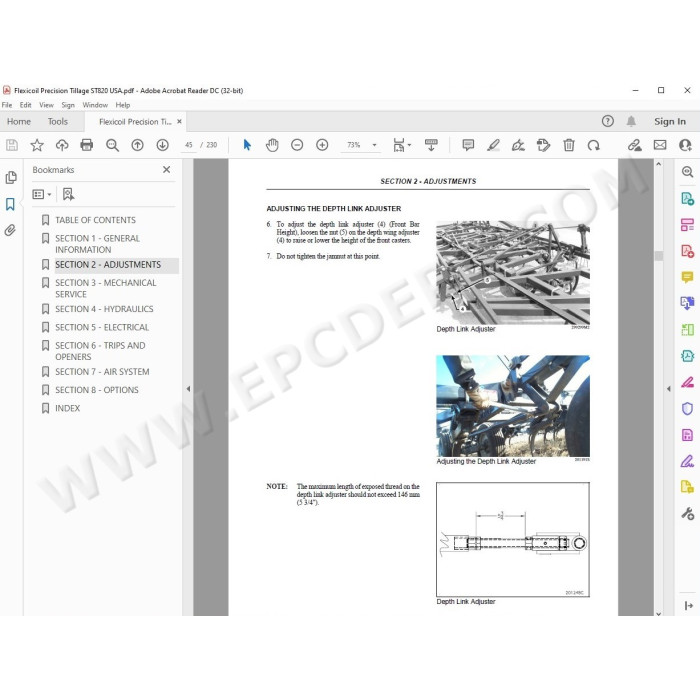
Task: Open SECTION 6 - TRIPS AND OPENERS bookmark
Action: (x=100, y=351)
